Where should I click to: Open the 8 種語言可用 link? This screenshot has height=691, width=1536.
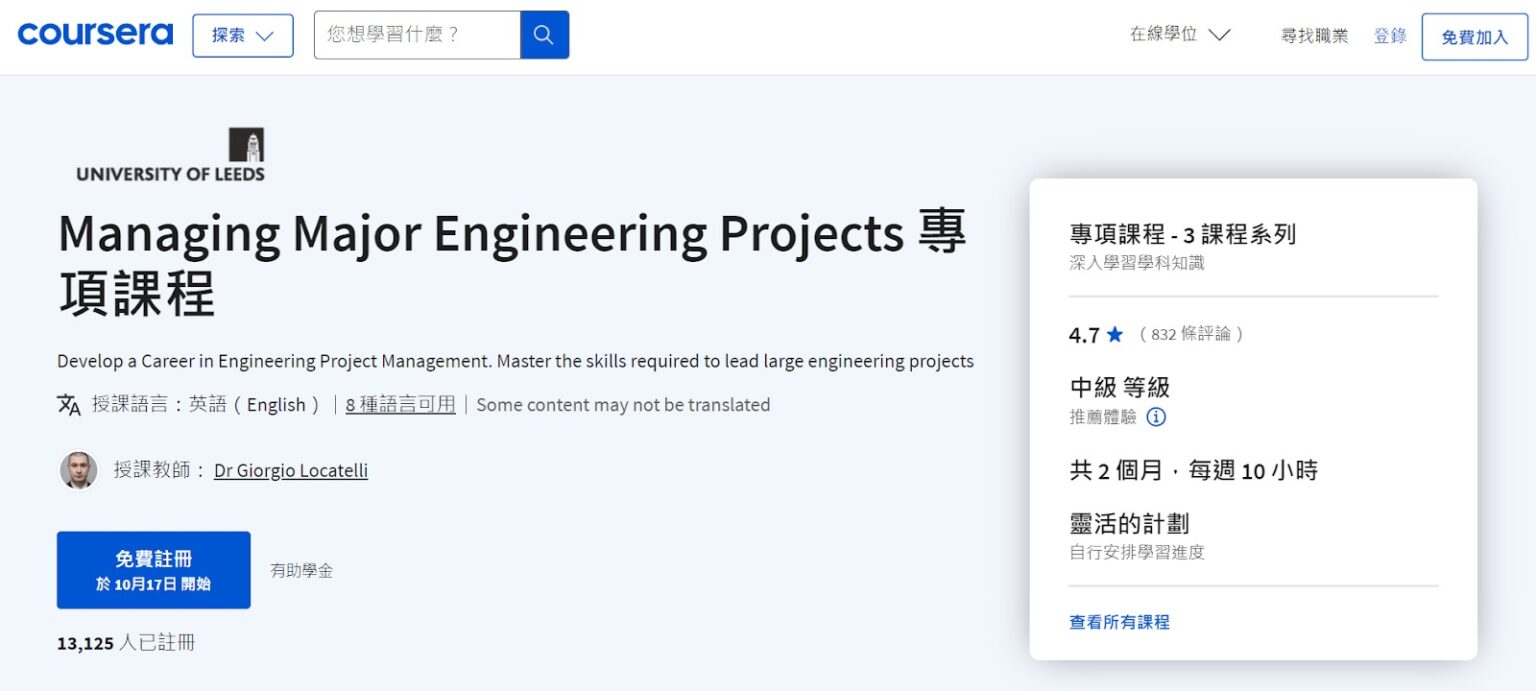pyautogui.click(x=399, y=404)
